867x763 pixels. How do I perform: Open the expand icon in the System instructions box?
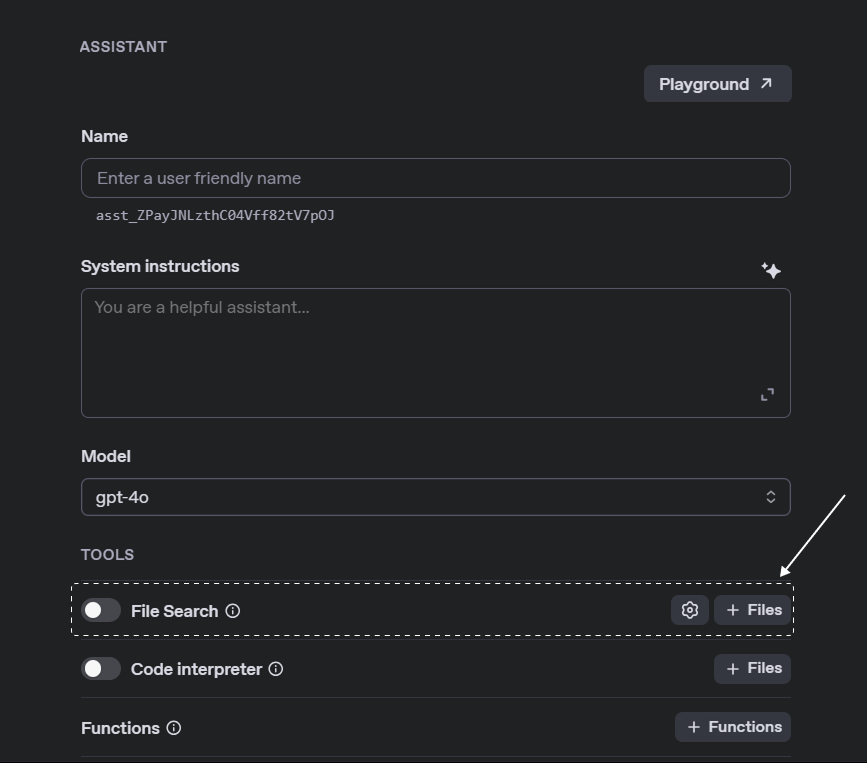click(x=768, y=394)
